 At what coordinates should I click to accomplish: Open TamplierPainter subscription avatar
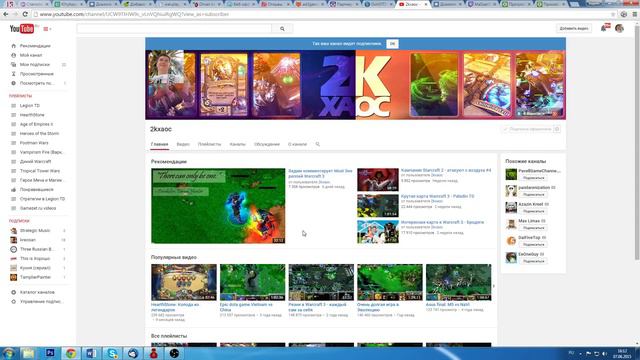click(13, 277)
